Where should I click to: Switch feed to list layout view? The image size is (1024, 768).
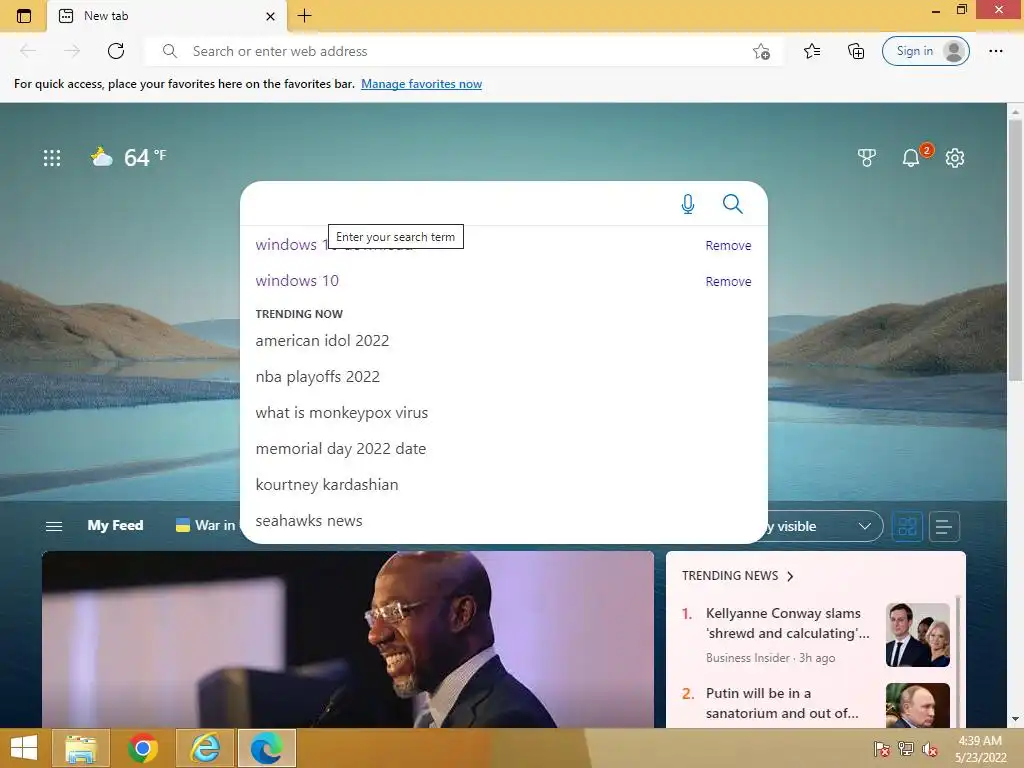pos(944,526)
